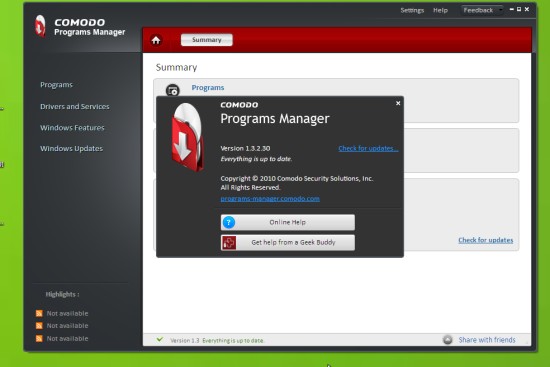The height and width of the screenshot is (367, 550).
Task: Open Windows Updates in sidebar
Action: [x=72, y=149]
